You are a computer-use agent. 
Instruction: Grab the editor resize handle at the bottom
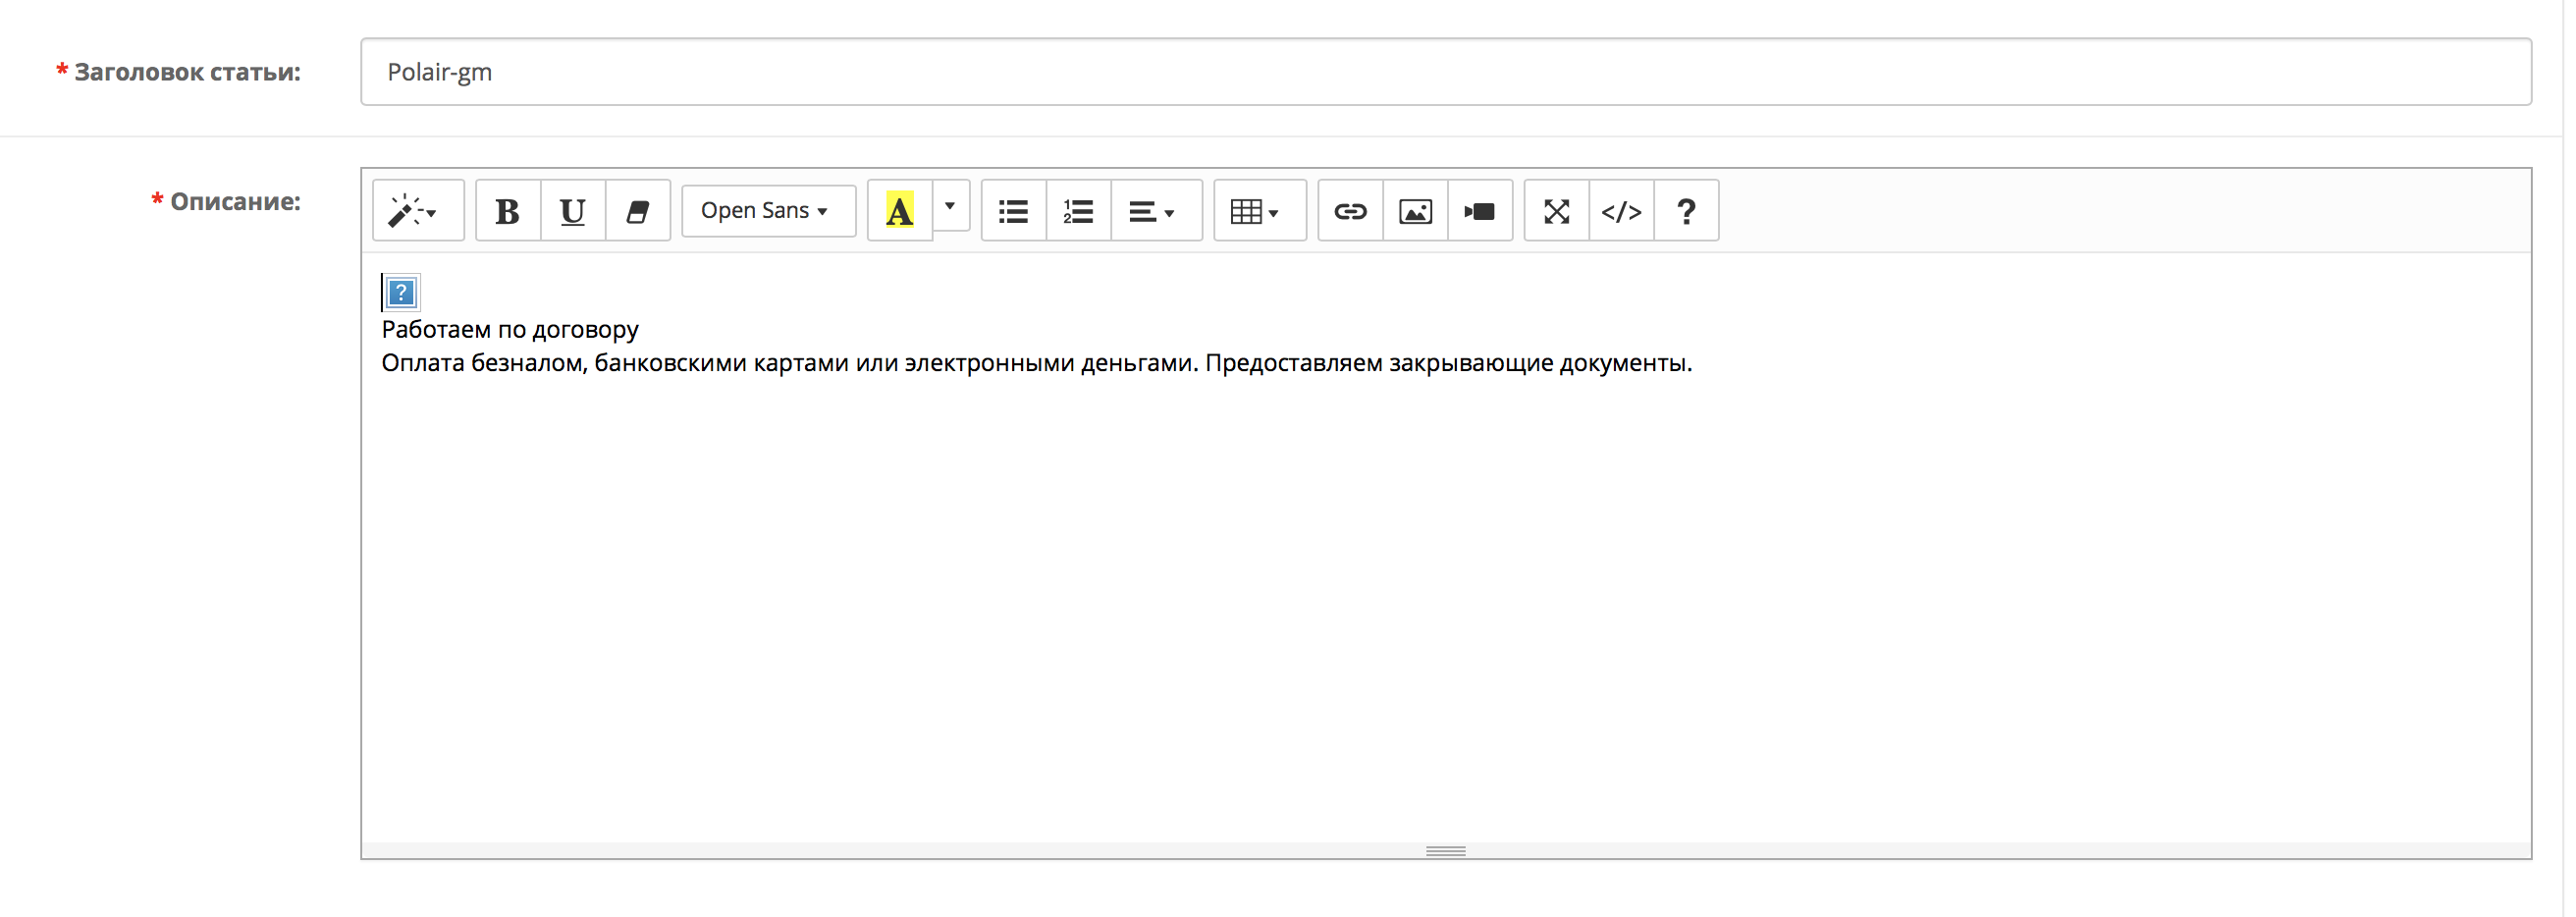[x=1445, y=851]
